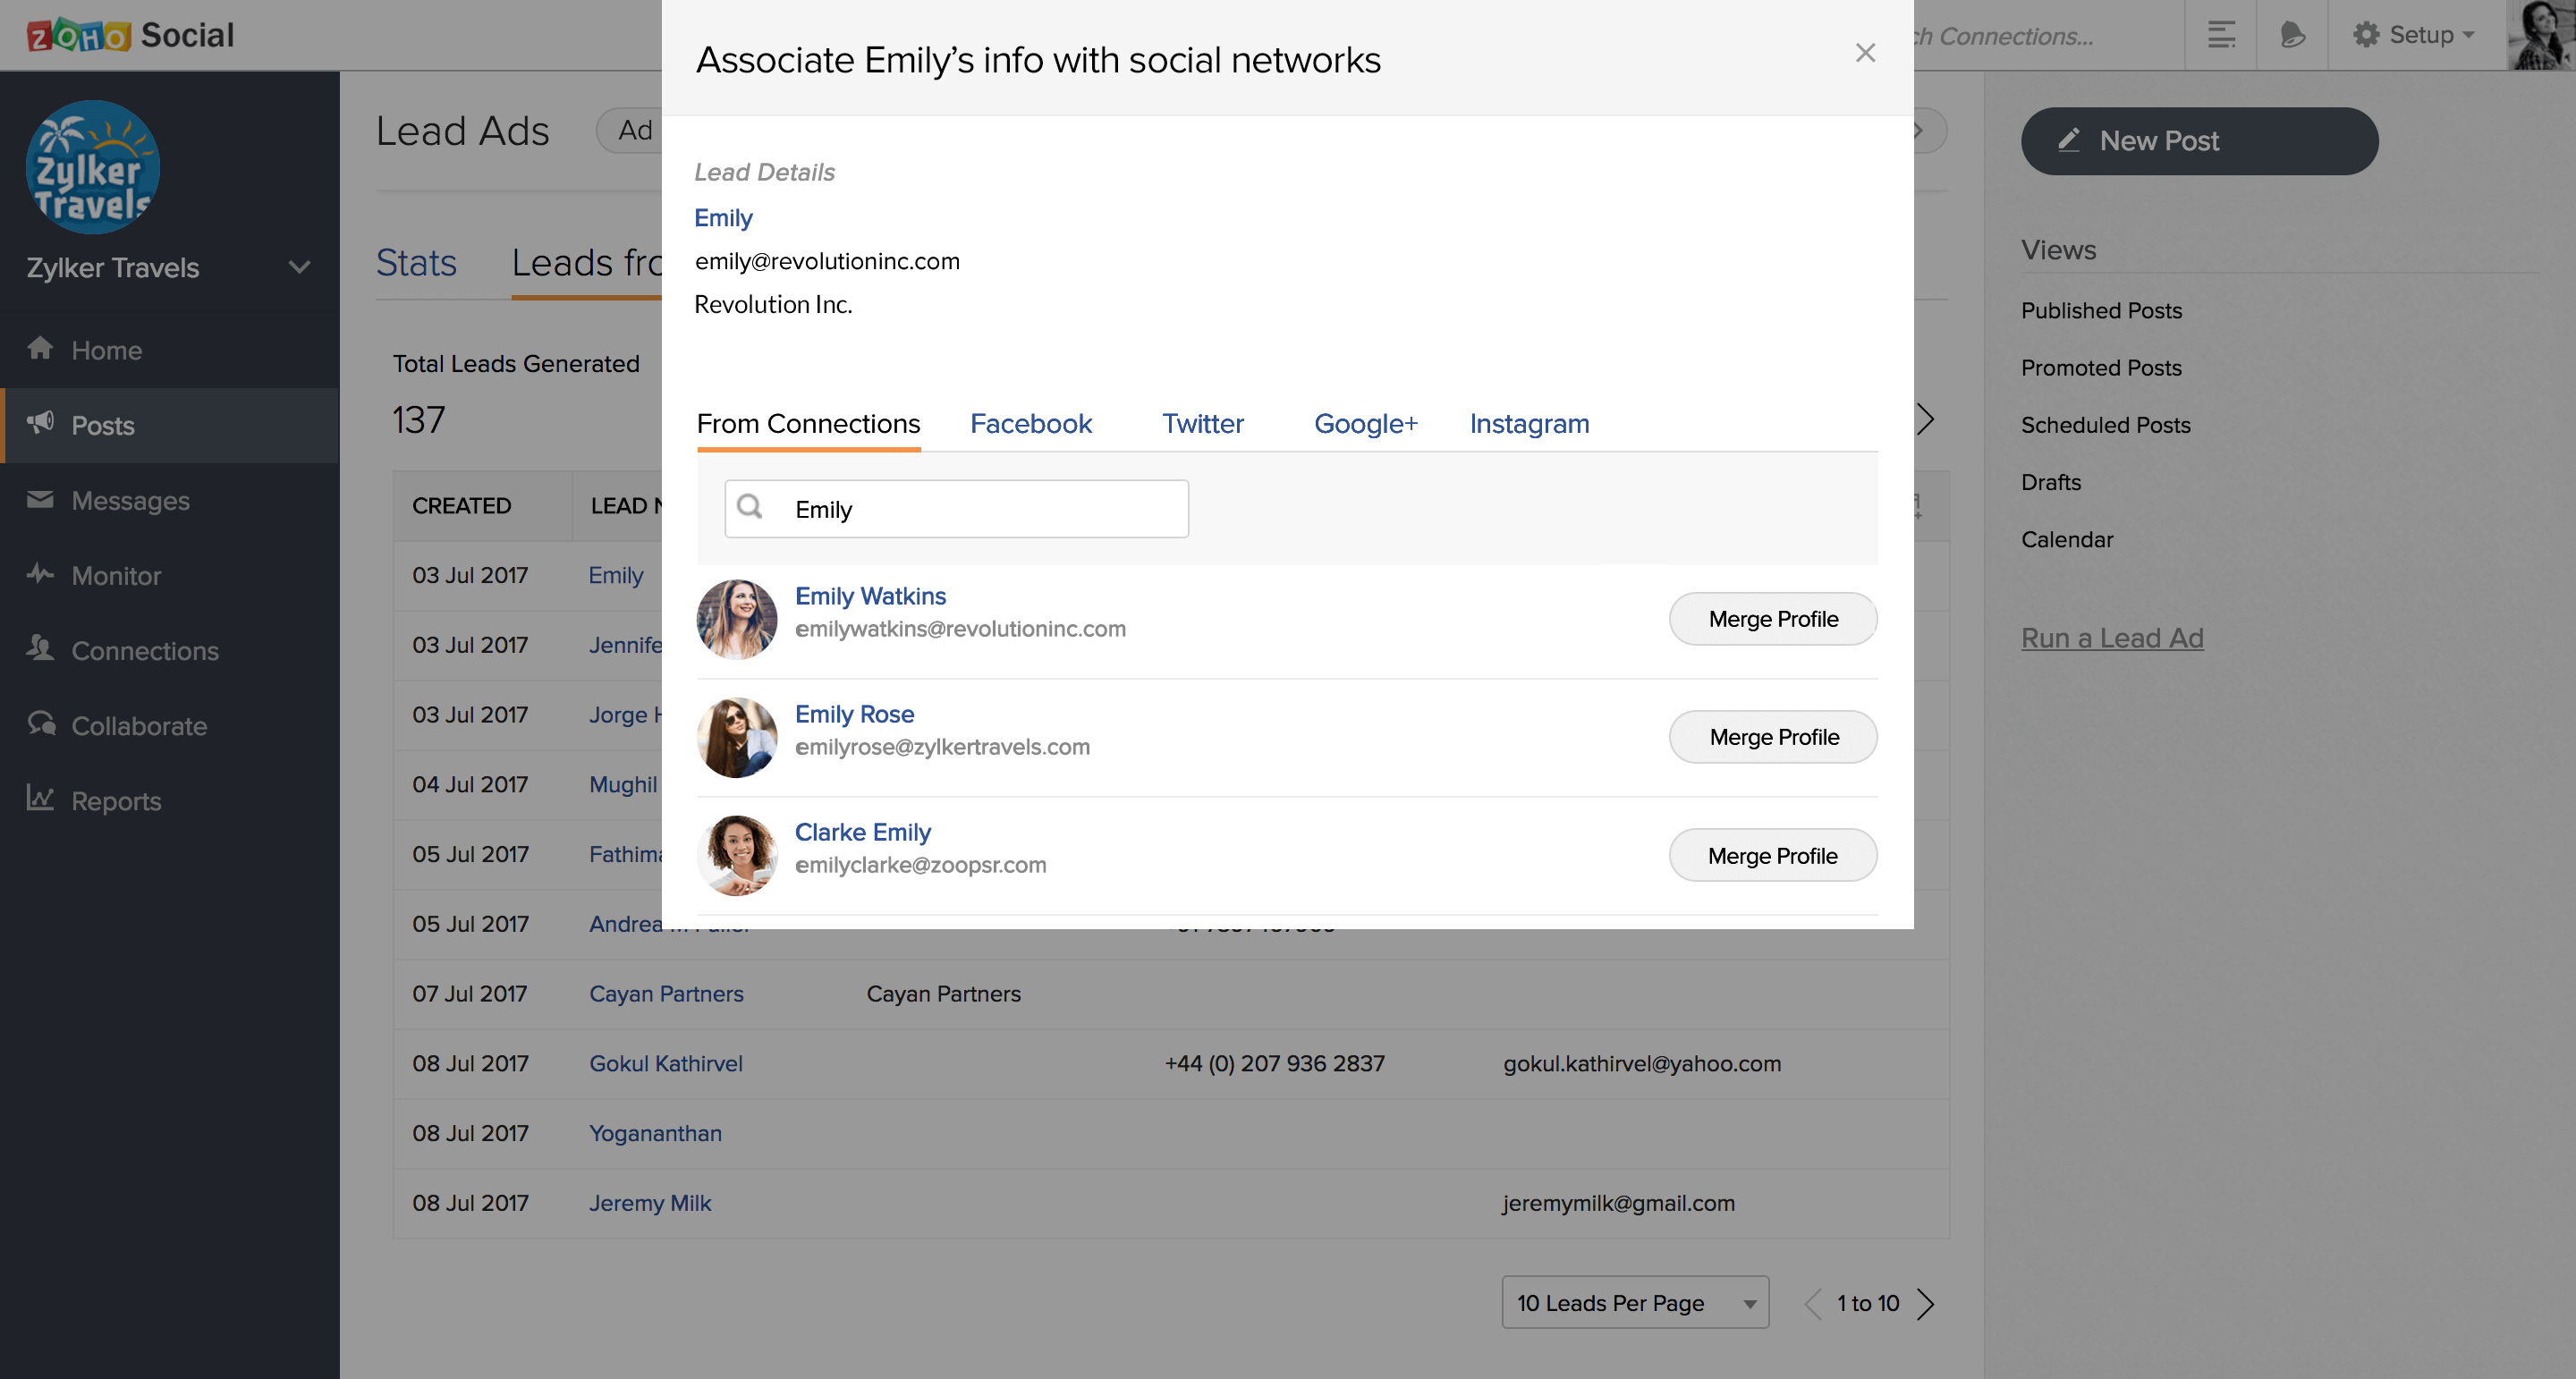Click the Emily lead name link in dialog
This screenshot has height=1379, width=2576.
(723, 218)
